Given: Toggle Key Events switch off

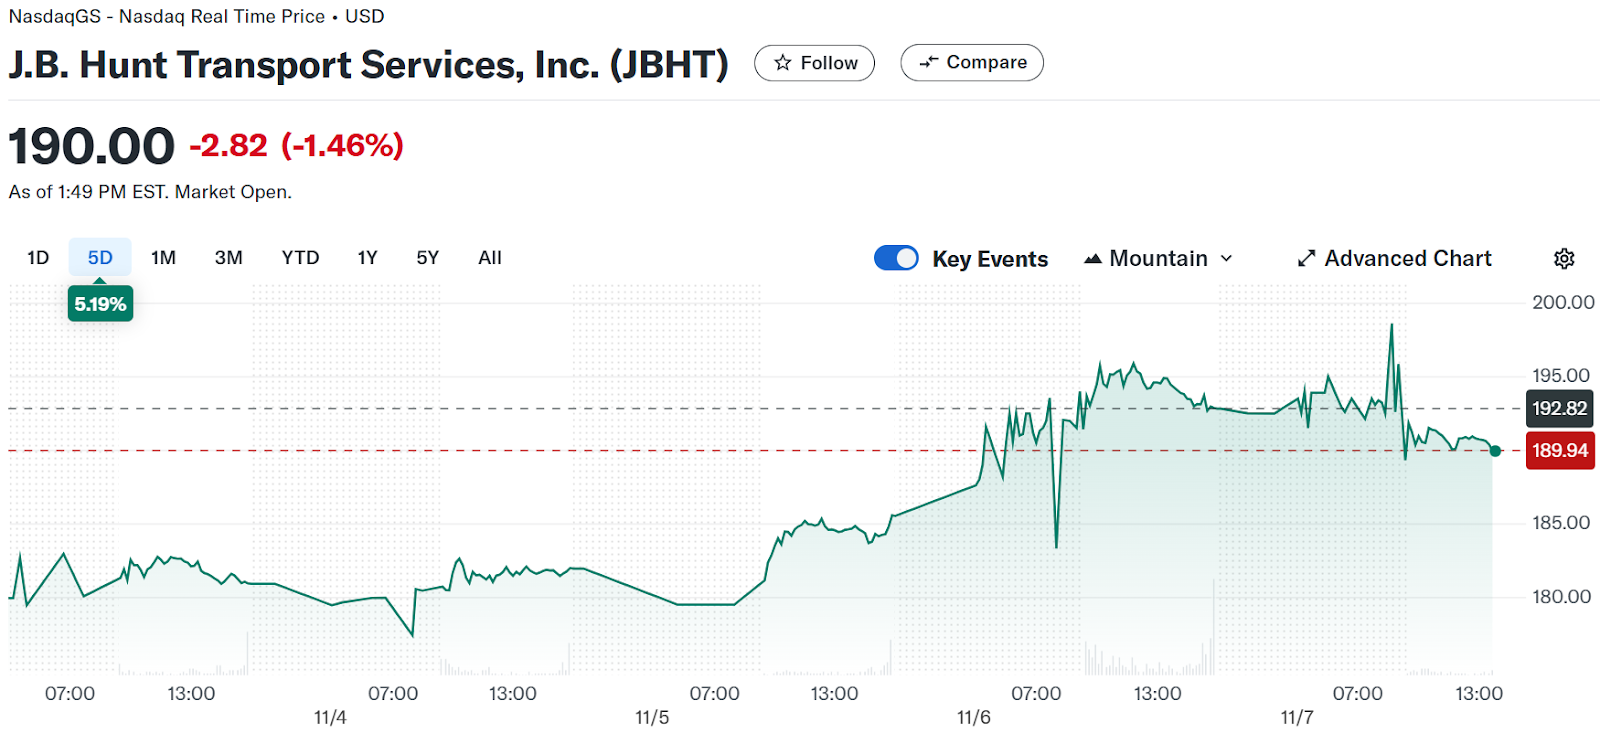Looking at the screenshot, I should tap(896, 258).
